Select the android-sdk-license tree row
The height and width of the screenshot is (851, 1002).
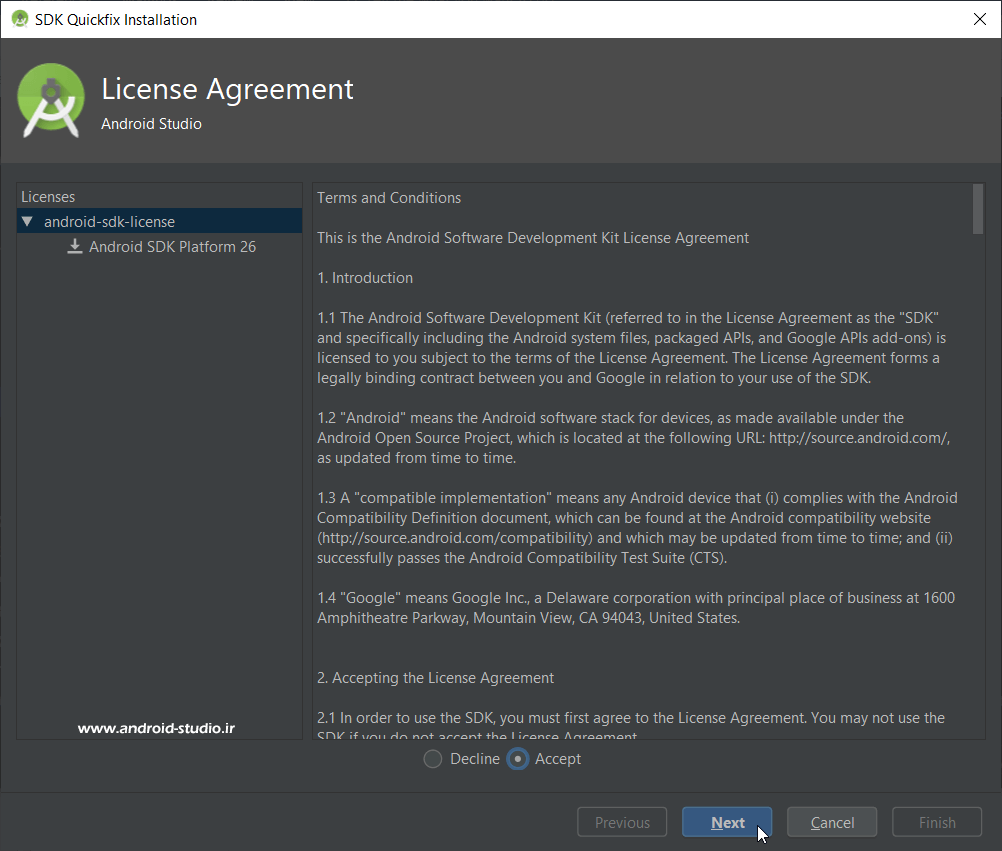(159, 221)
